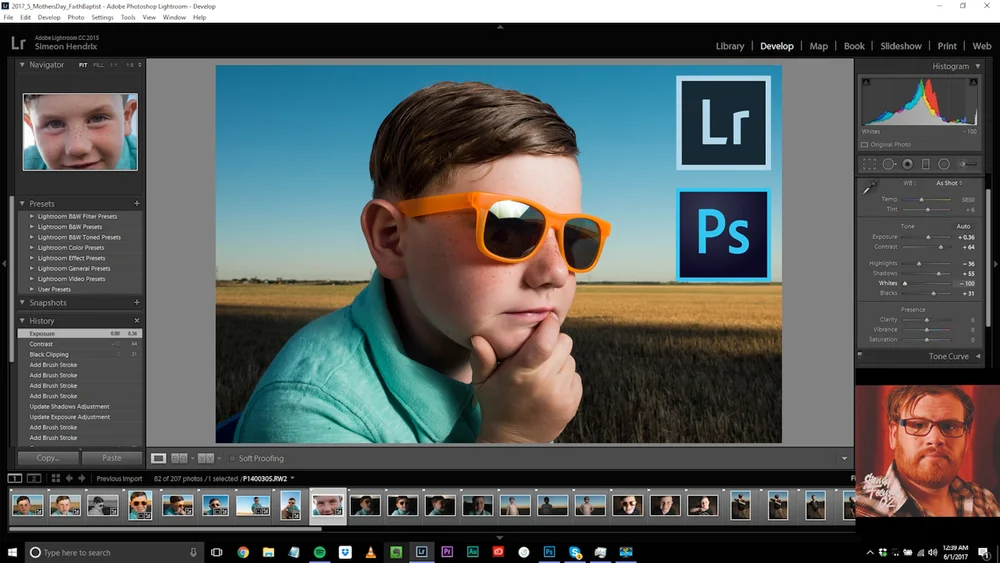Switch to Before/After Y|Y view icon
The width and height of the screenshot is (1000, 563).
click(206, 458)
